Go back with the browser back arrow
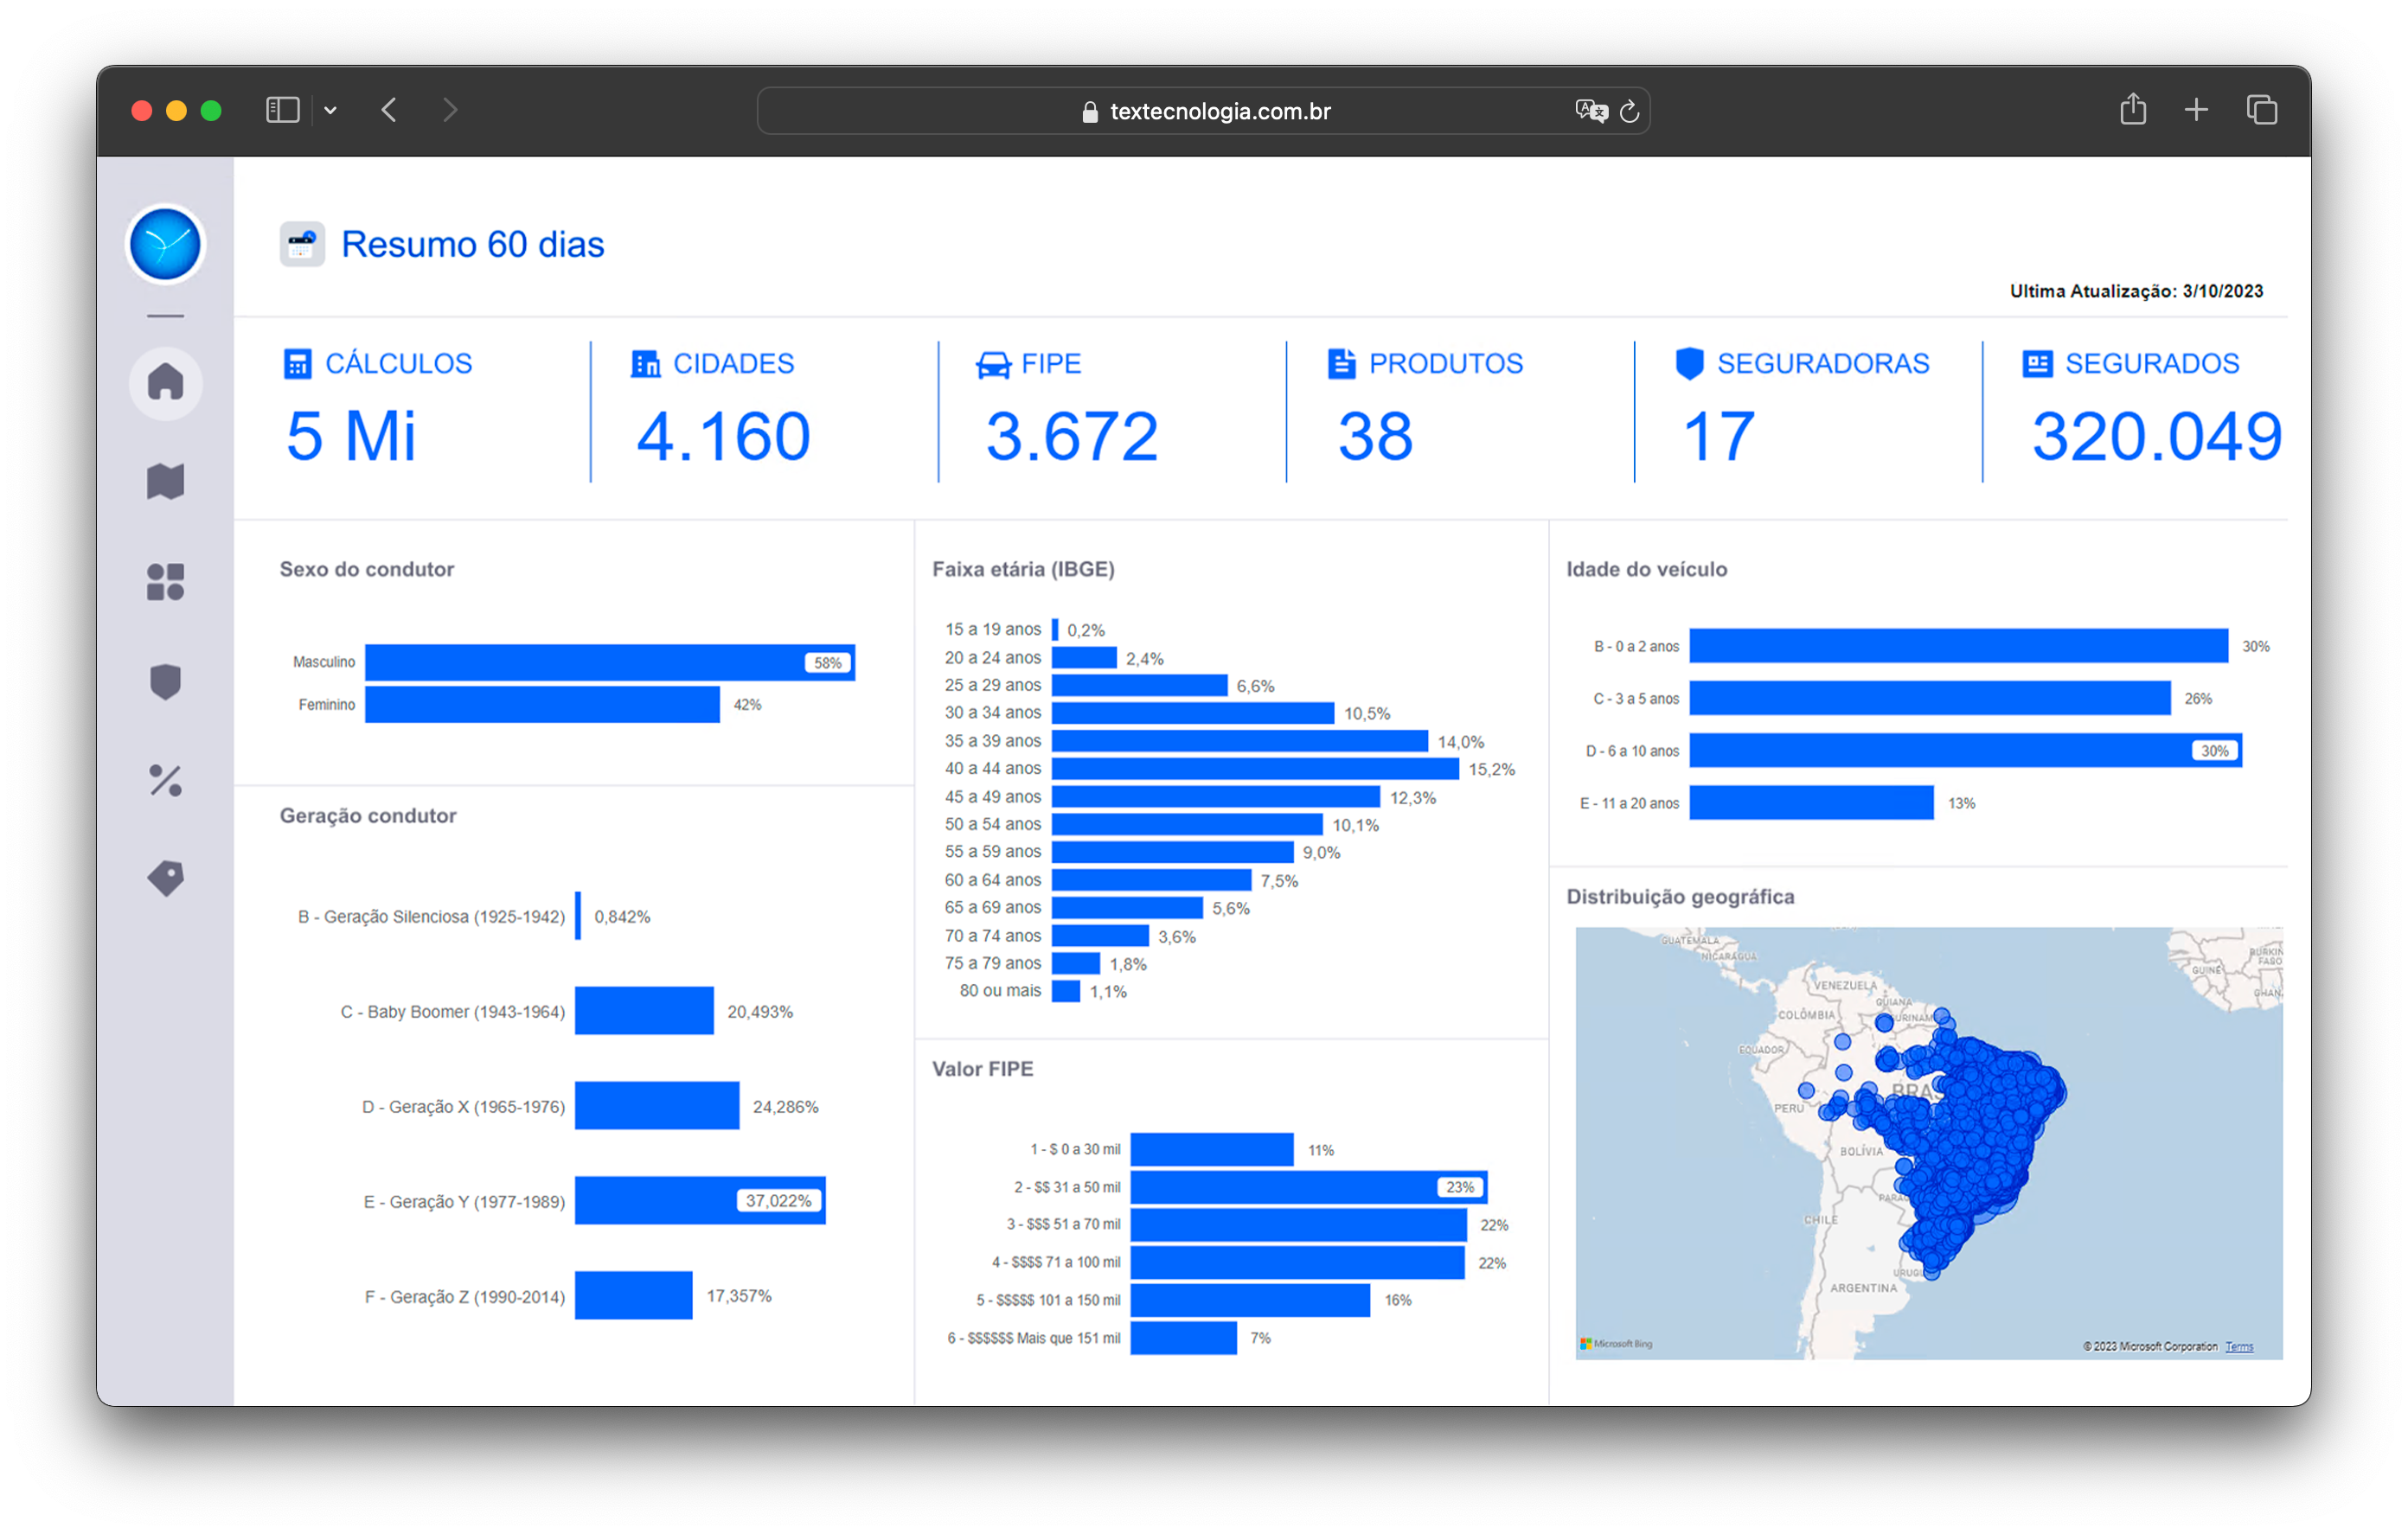 pos(390,110)
